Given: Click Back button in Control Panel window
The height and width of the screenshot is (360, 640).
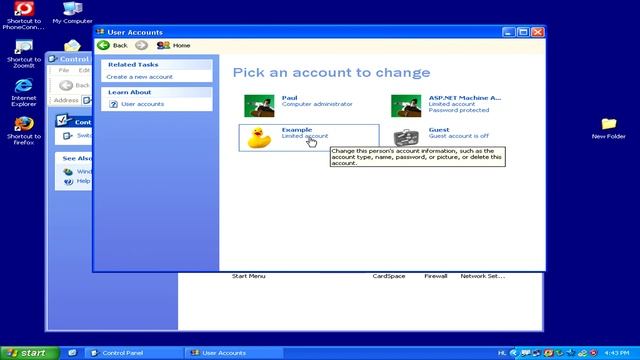Looking at the screenshot, I should click(74, 85).
